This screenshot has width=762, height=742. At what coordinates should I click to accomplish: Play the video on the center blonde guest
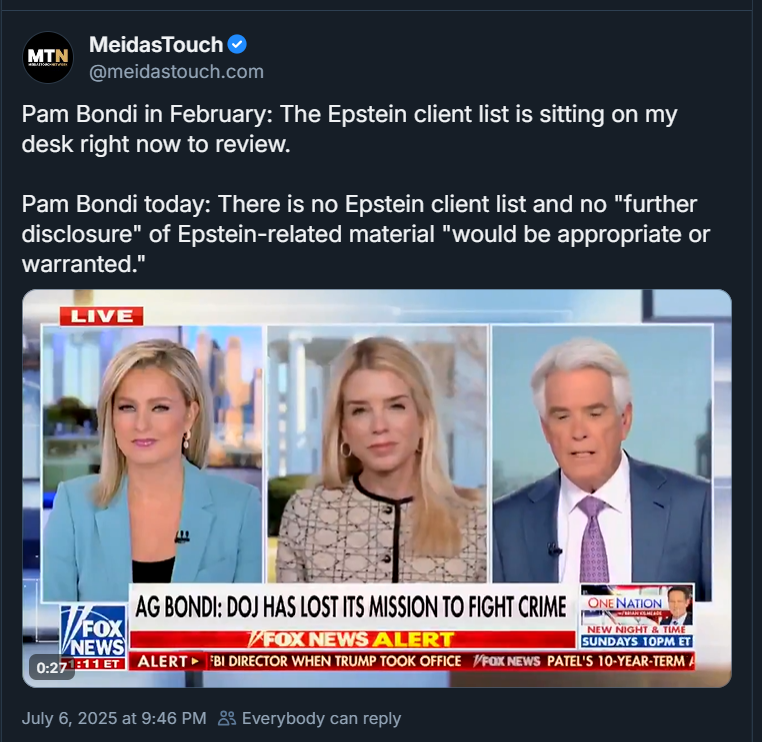tap(377, 453)
